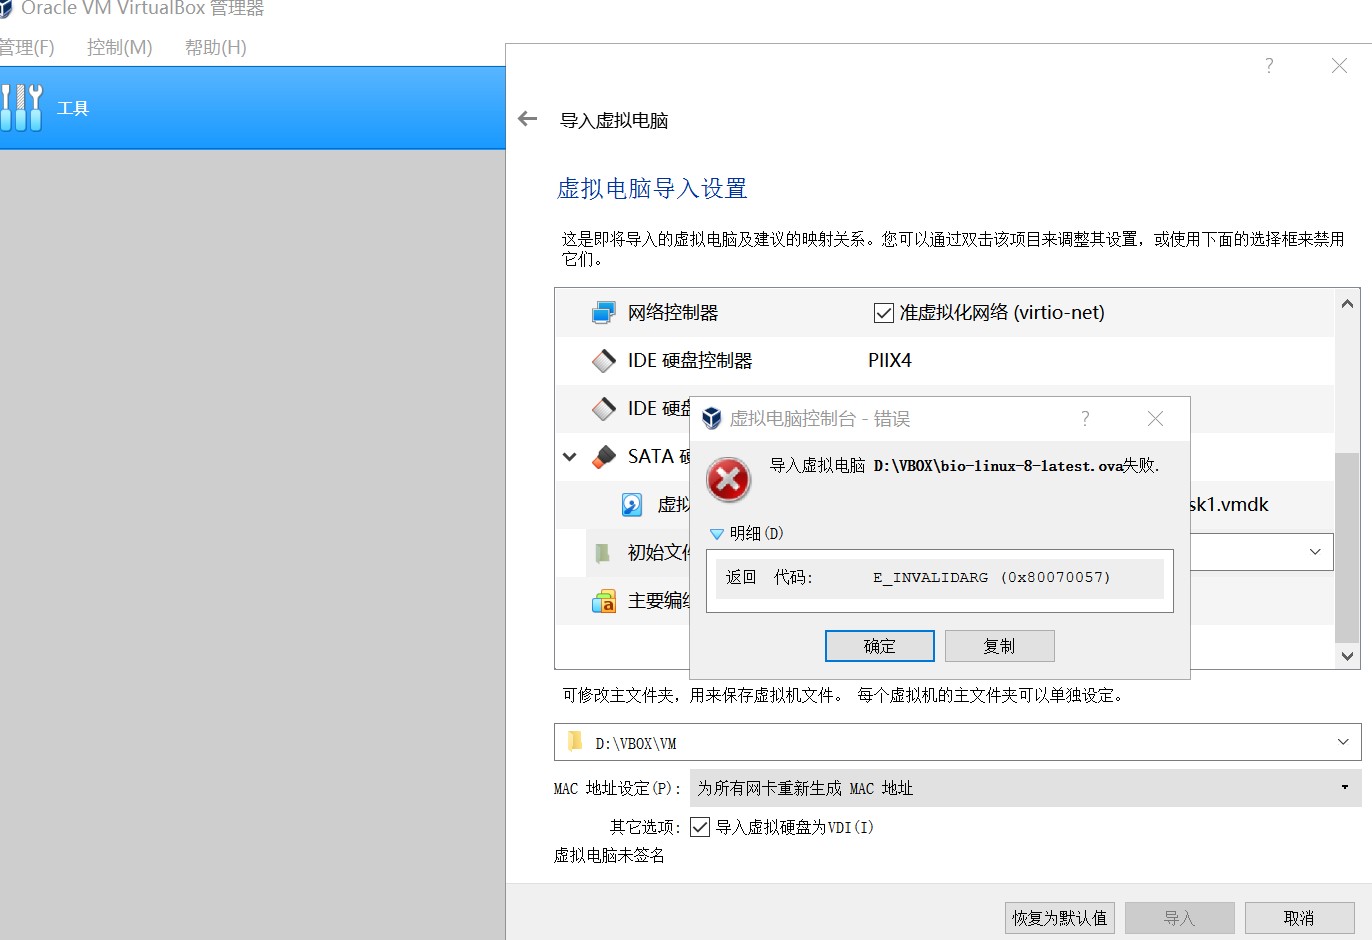Select the SATA controller icon
Screen dimensions: 1372x940
click(x=604, y=457)
